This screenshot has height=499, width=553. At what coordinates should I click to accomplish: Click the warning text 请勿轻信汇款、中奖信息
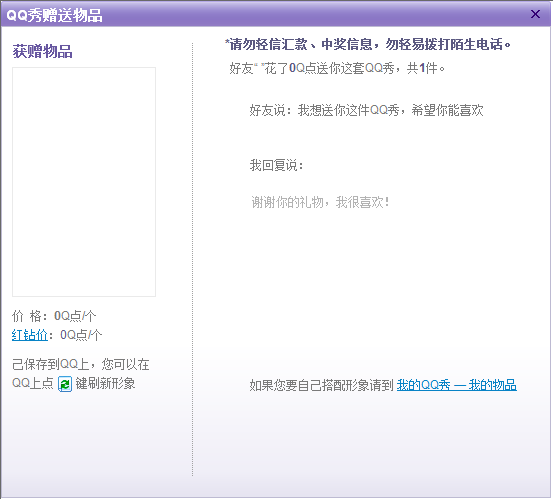point(301,44)
